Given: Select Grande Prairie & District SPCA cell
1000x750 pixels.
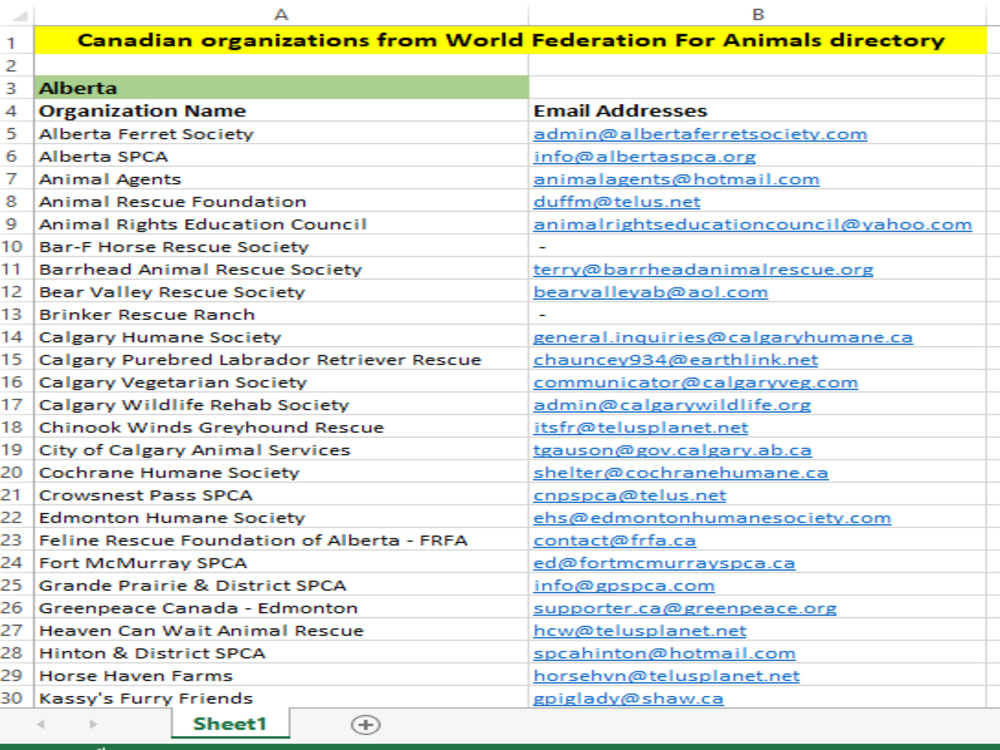Looking at the screenshot, I should pyautogui.click(x=281, y=585).
